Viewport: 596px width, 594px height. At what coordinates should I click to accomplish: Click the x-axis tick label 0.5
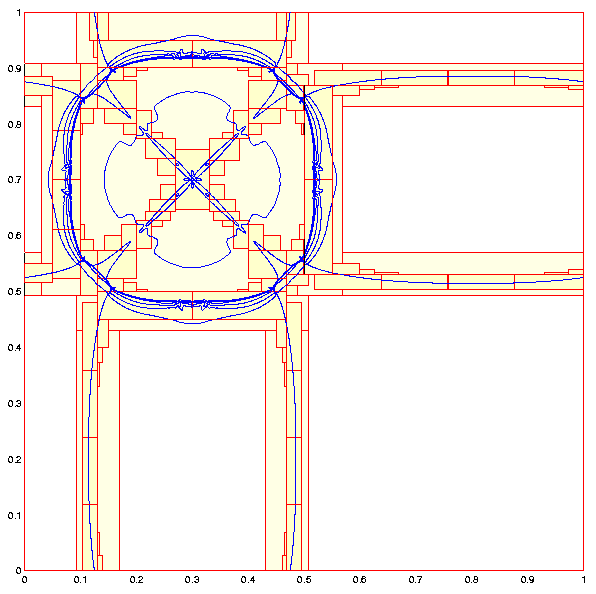(x=303, y=580)
